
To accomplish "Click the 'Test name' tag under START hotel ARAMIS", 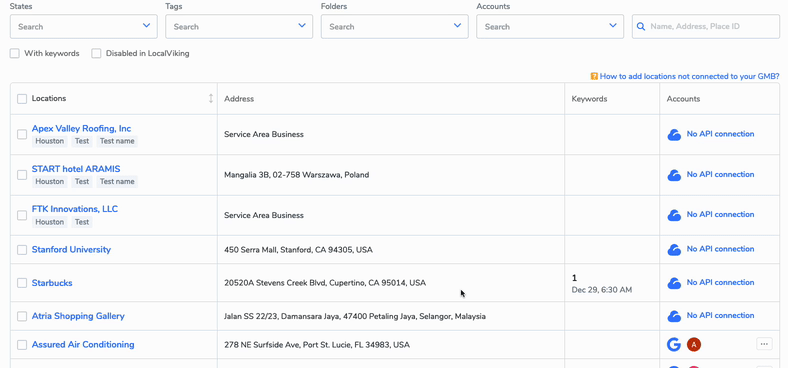I will click(x=117, y=181).
